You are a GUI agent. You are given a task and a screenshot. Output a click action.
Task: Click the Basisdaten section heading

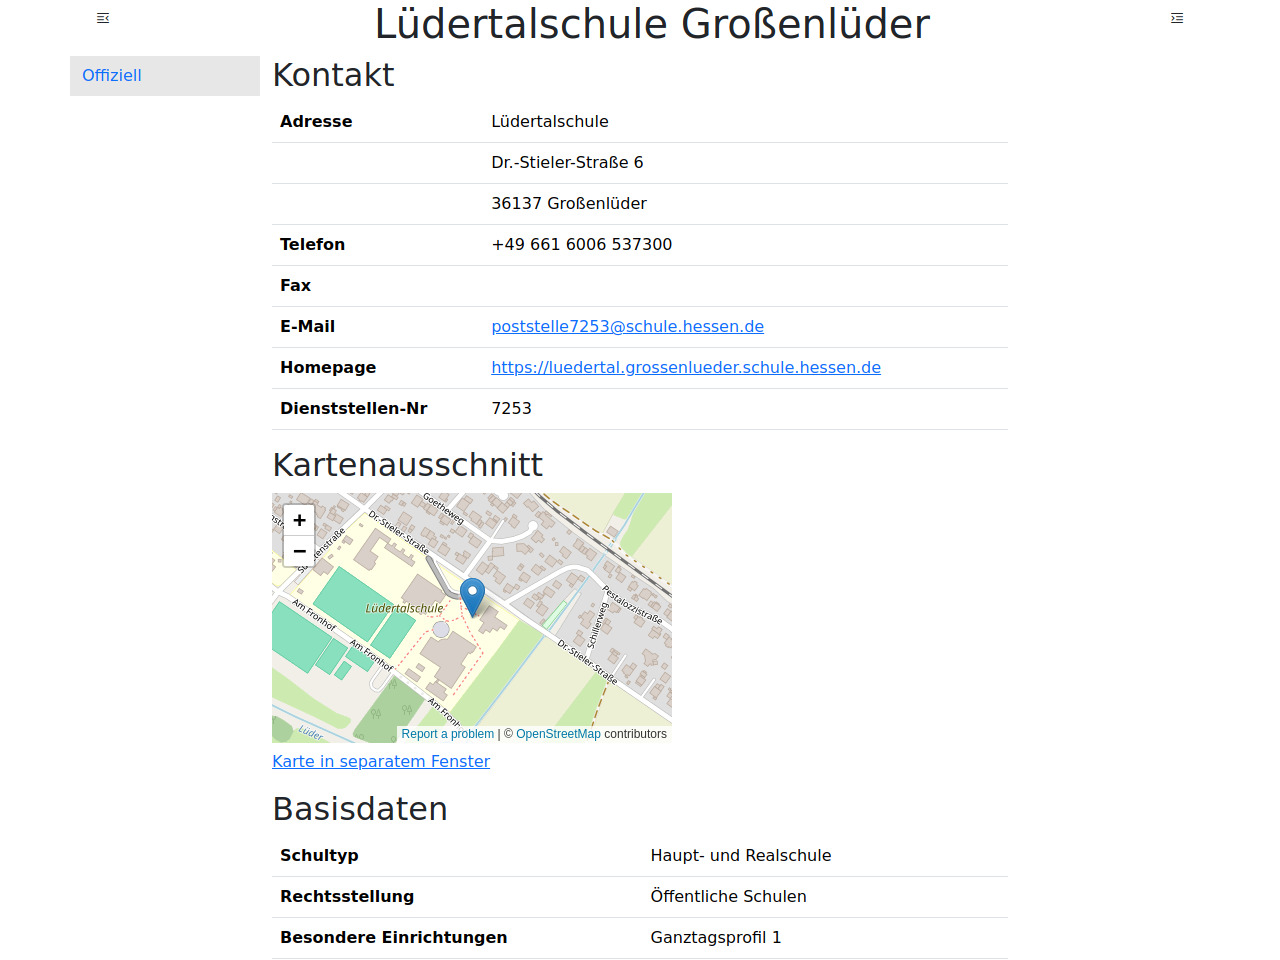click(360, 809)
